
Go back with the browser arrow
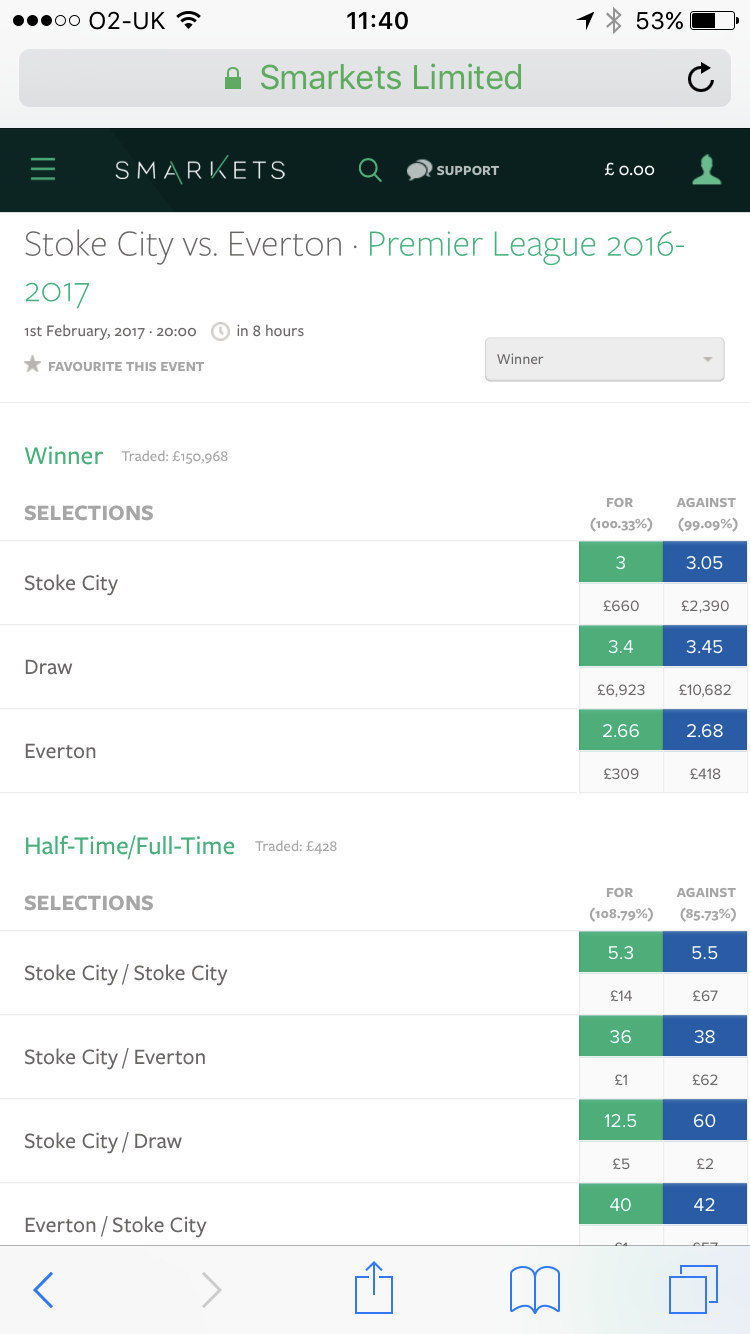pos(43,1290)
